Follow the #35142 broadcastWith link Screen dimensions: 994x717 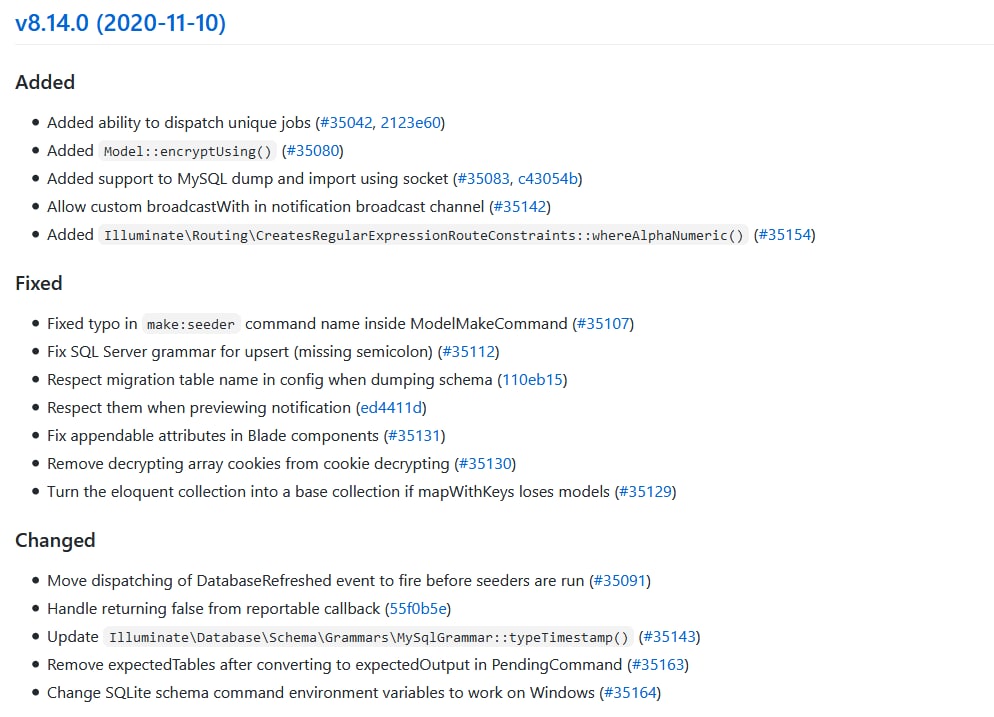coord(520,207)
